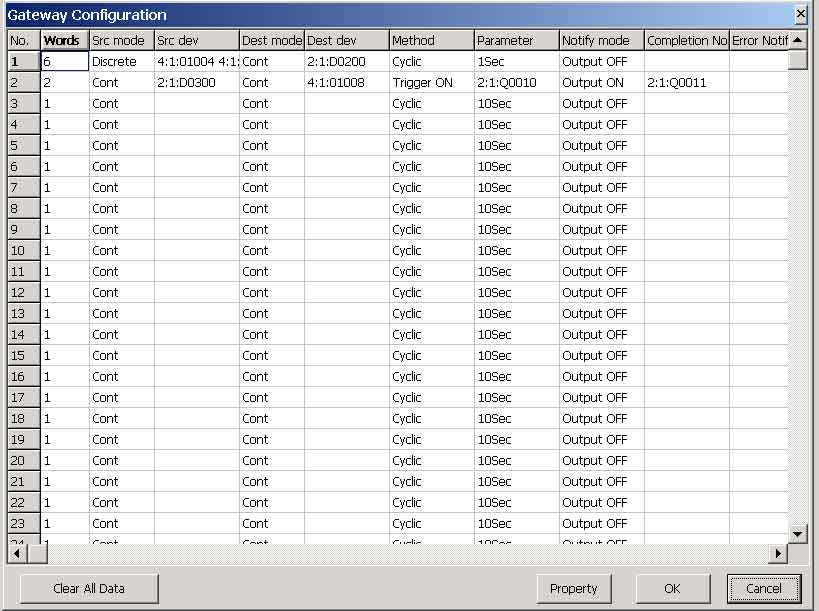Select the Trigger ON method cell

coord(431,83)
